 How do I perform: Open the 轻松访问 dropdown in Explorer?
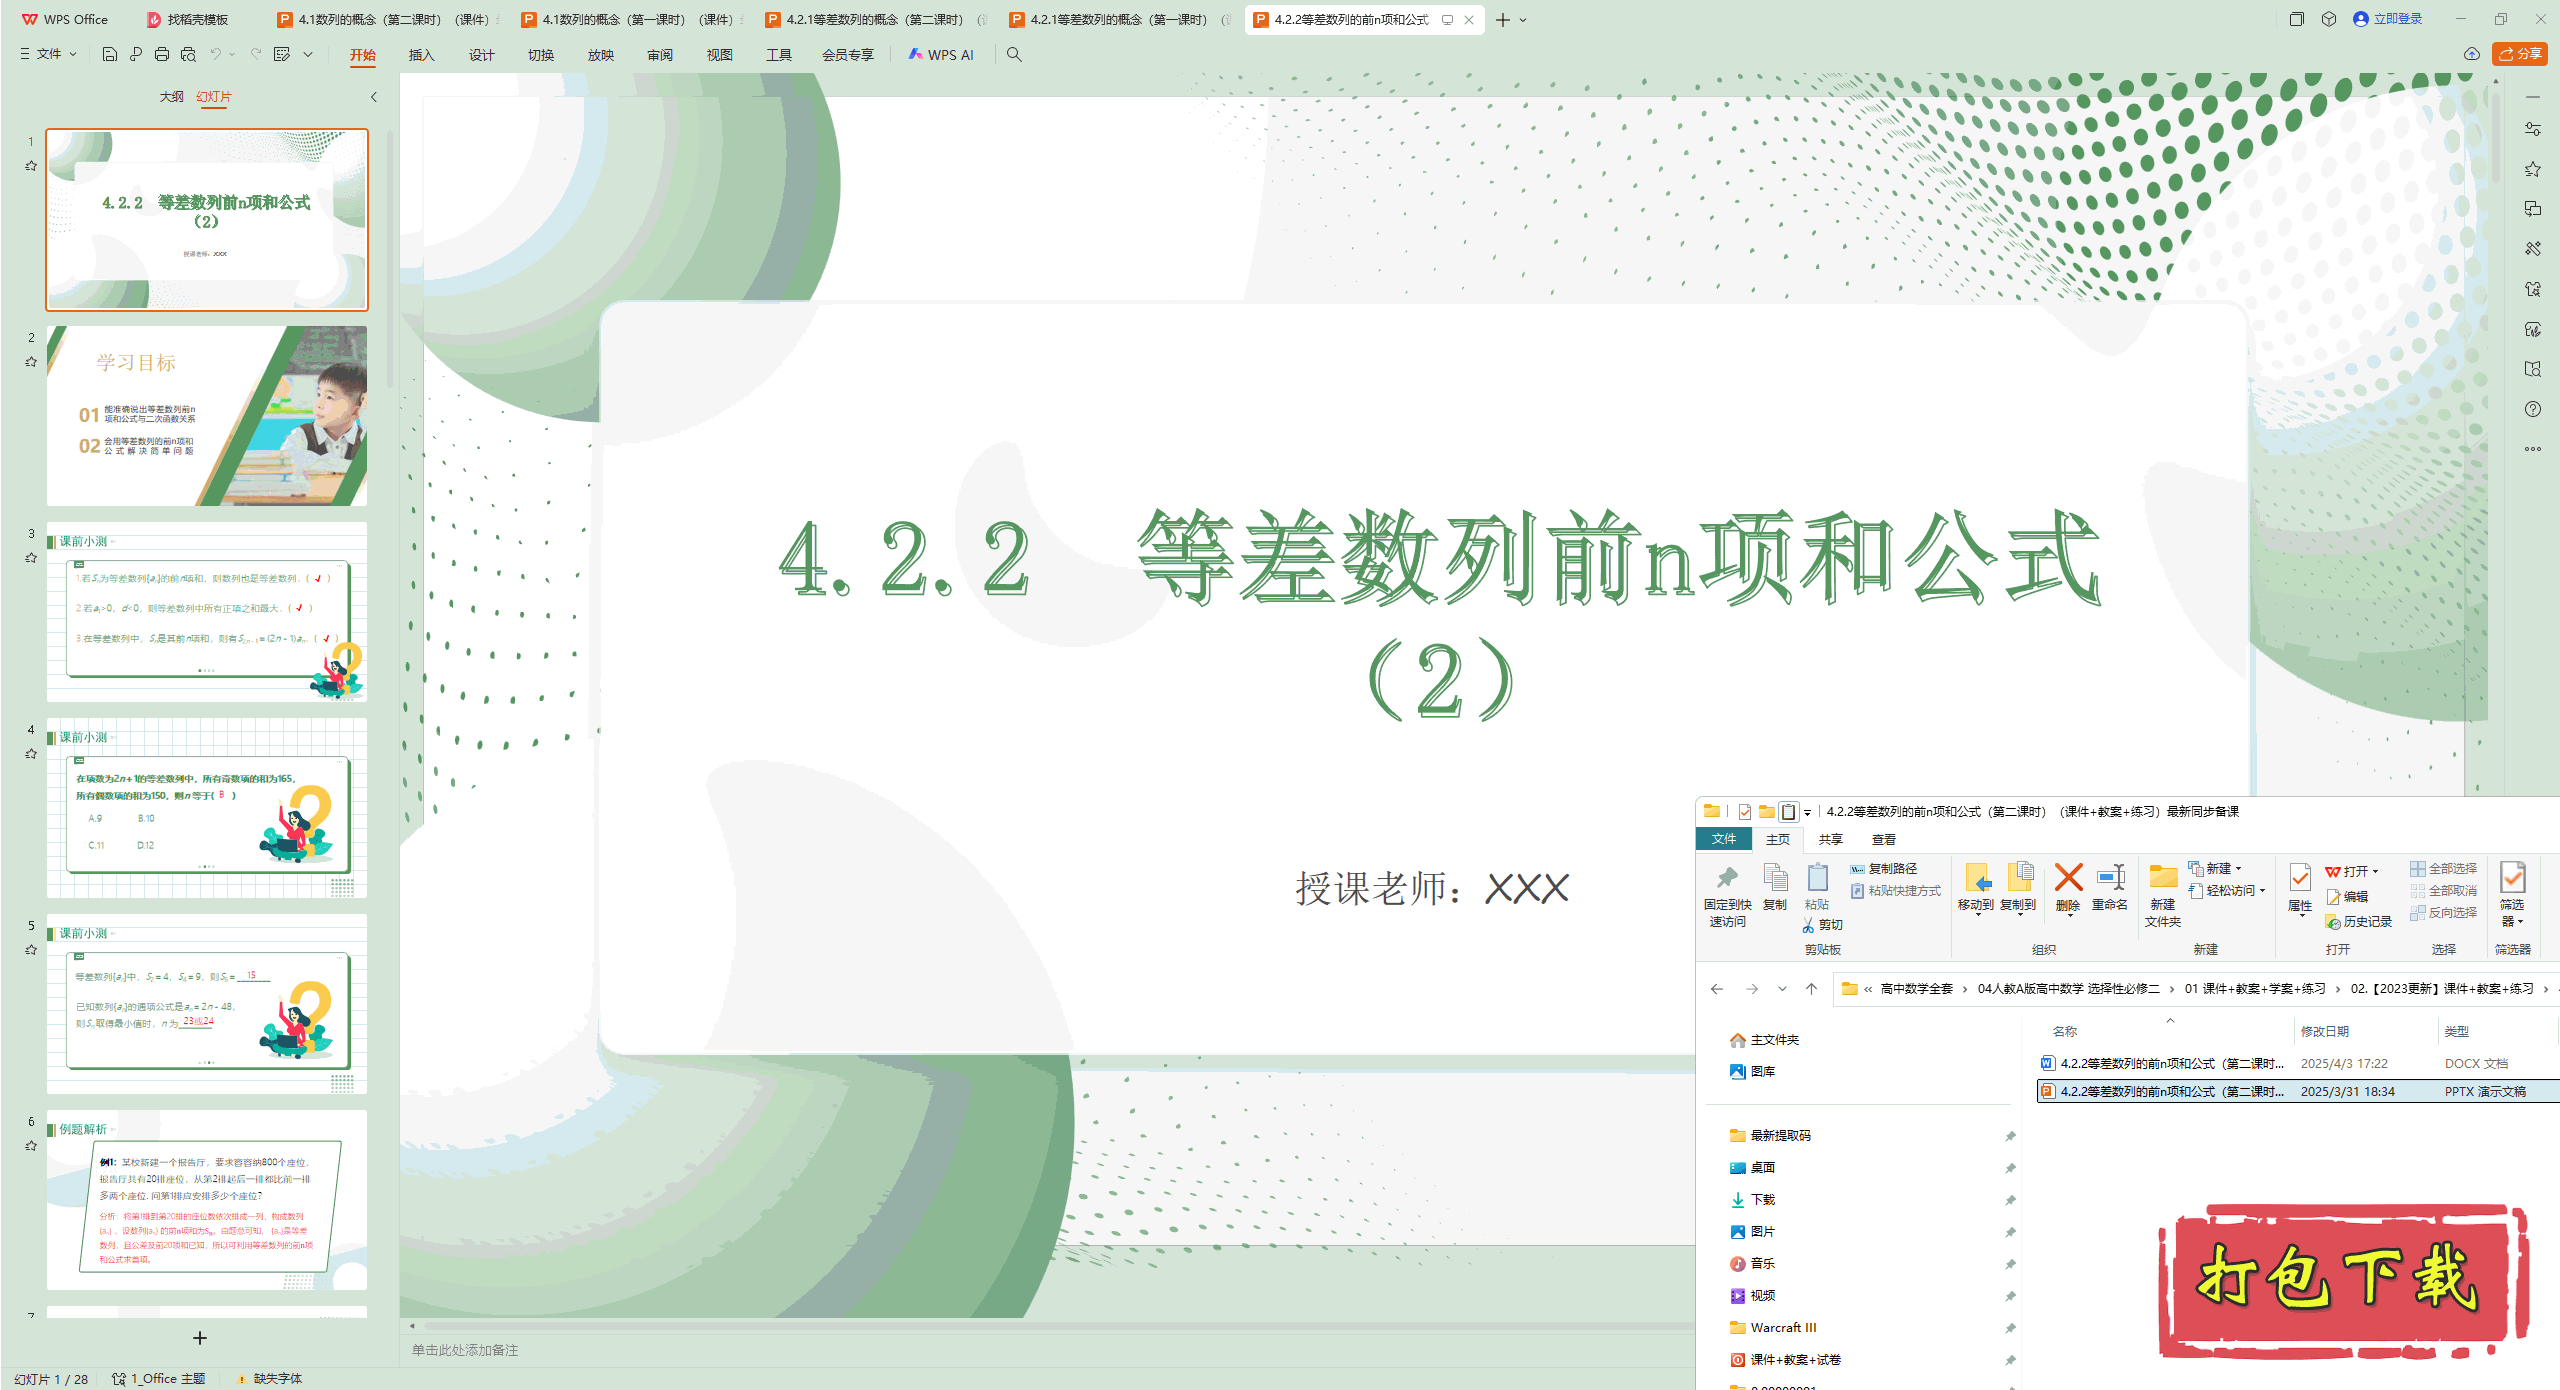click(2227, 890)
